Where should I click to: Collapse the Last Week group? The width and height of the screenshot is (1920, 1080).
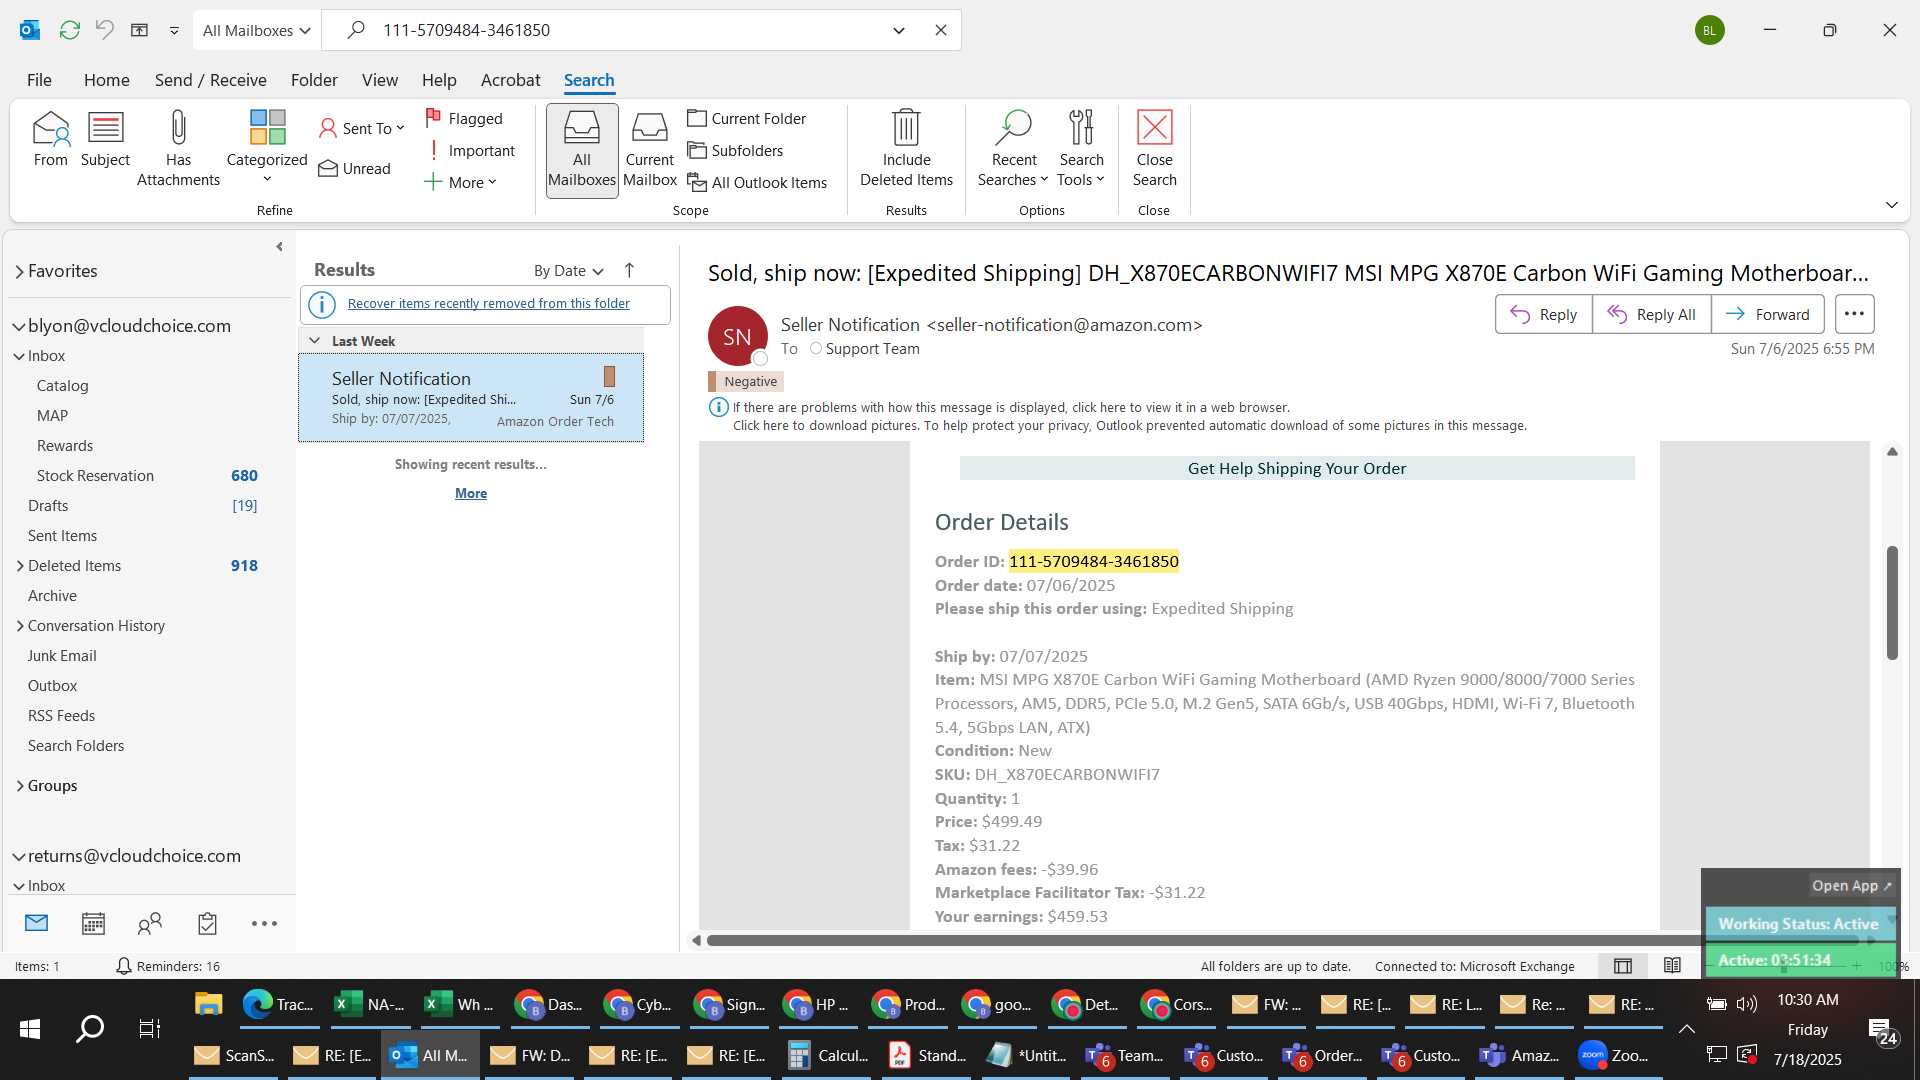[314, 341]
